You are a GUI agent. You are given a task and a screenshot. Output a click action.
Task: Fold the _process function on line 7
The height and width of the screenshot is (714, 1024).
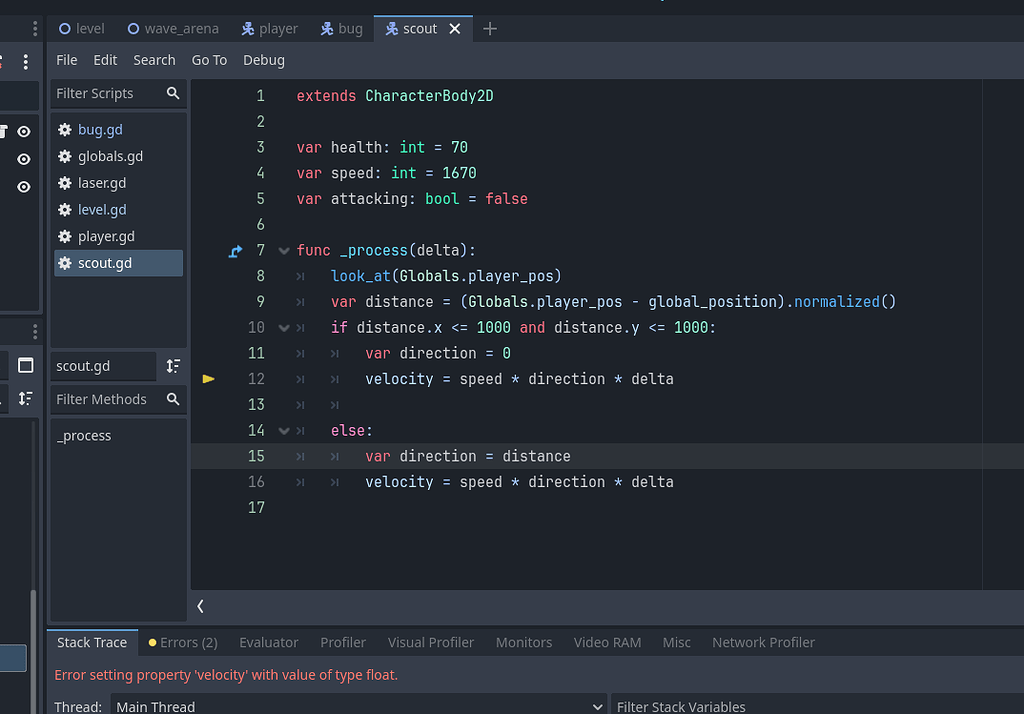pyautogui.click(x=283, y=251)
